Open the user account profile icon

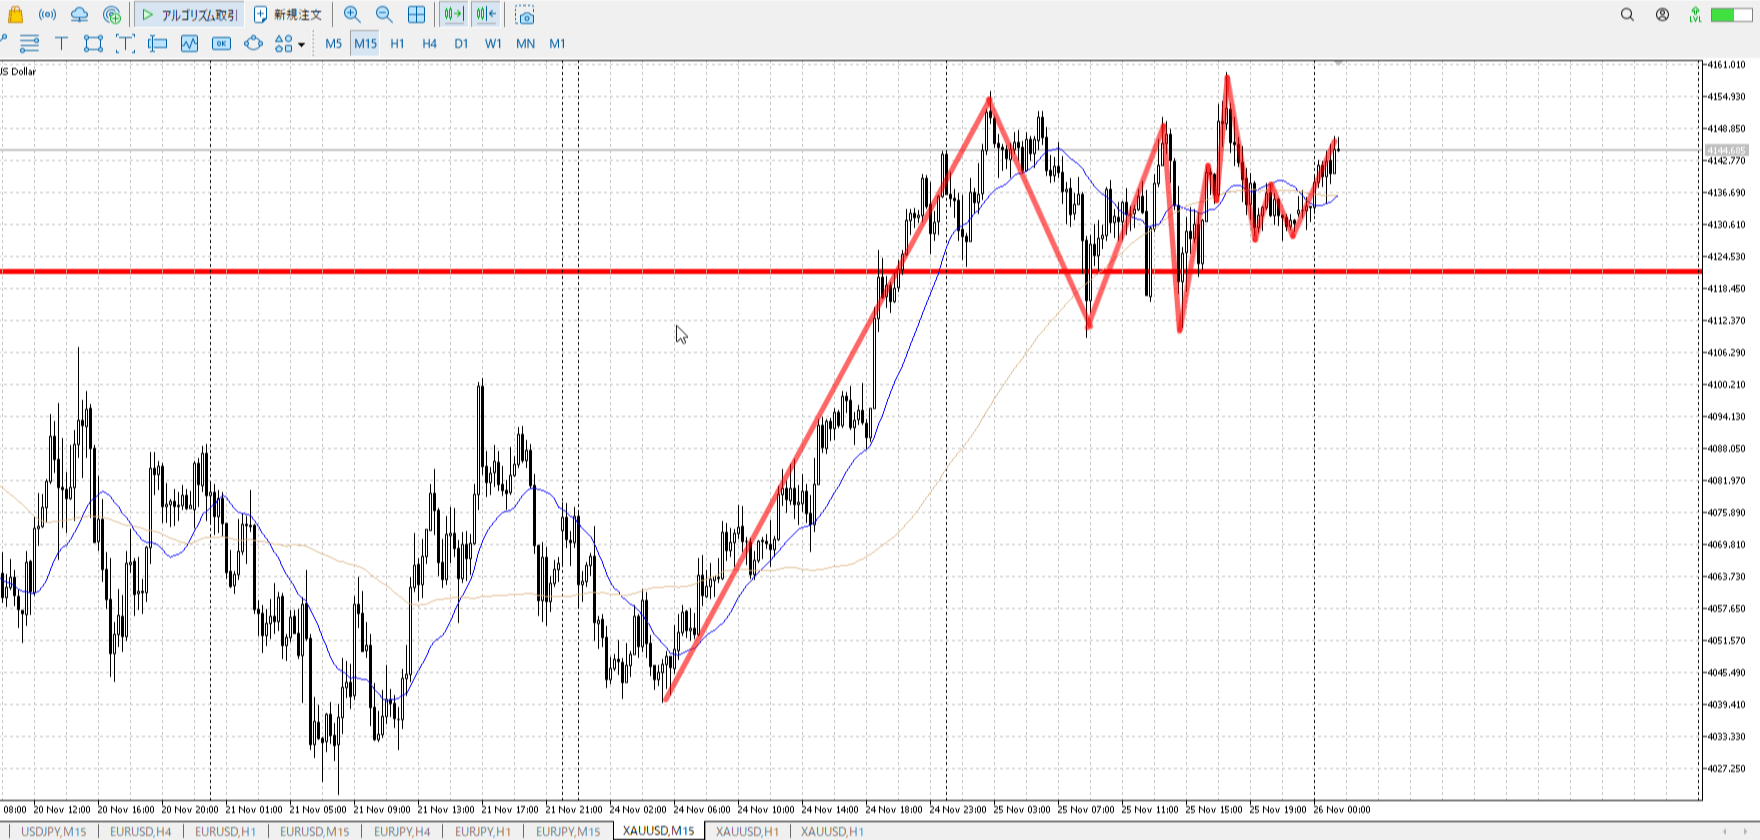point(1662,15)
